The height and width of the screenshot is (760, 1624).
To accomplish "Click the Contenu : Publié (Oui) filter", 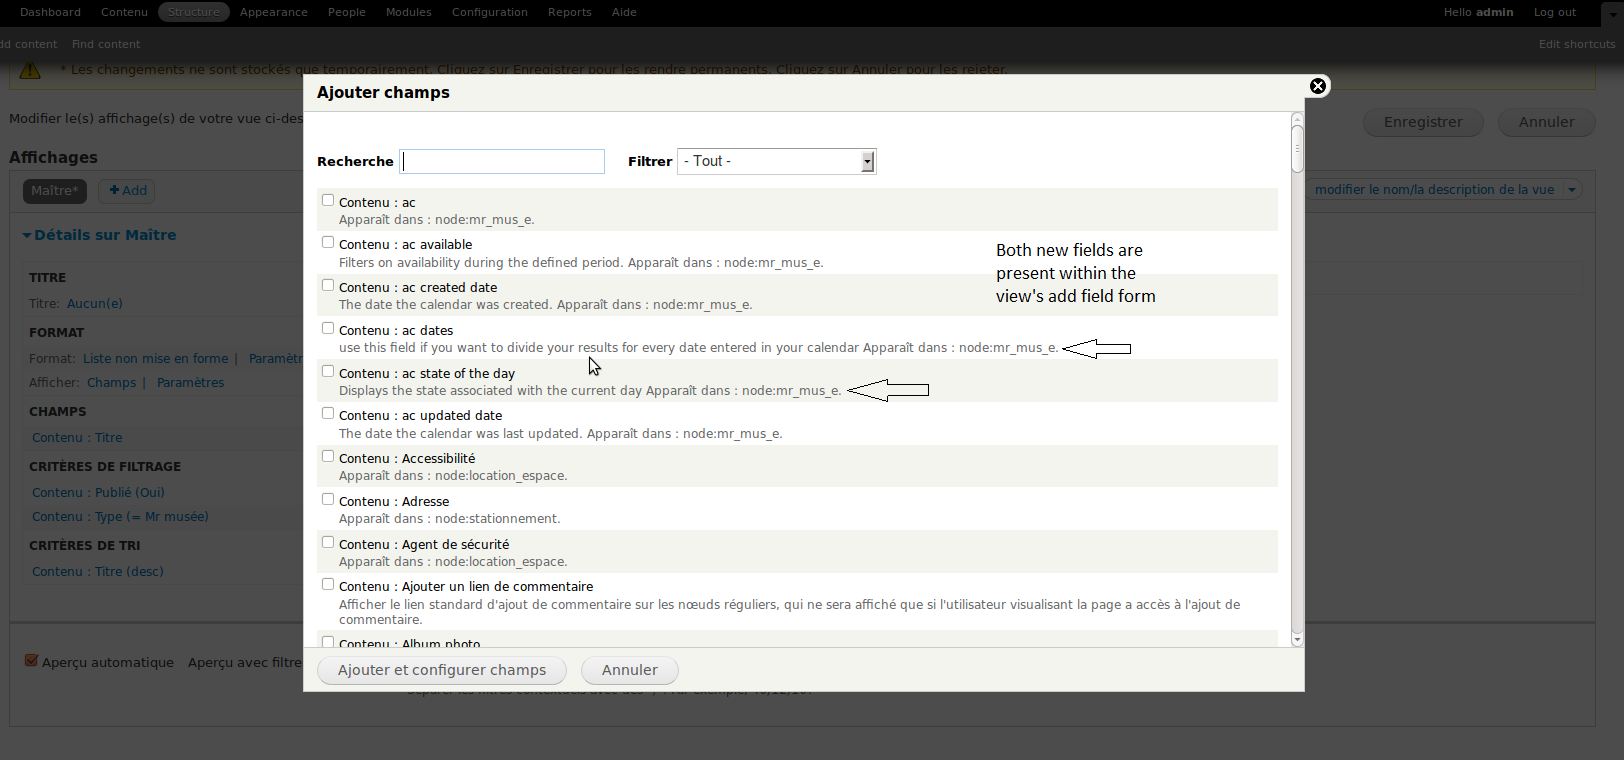I will (x=98, y=493).
